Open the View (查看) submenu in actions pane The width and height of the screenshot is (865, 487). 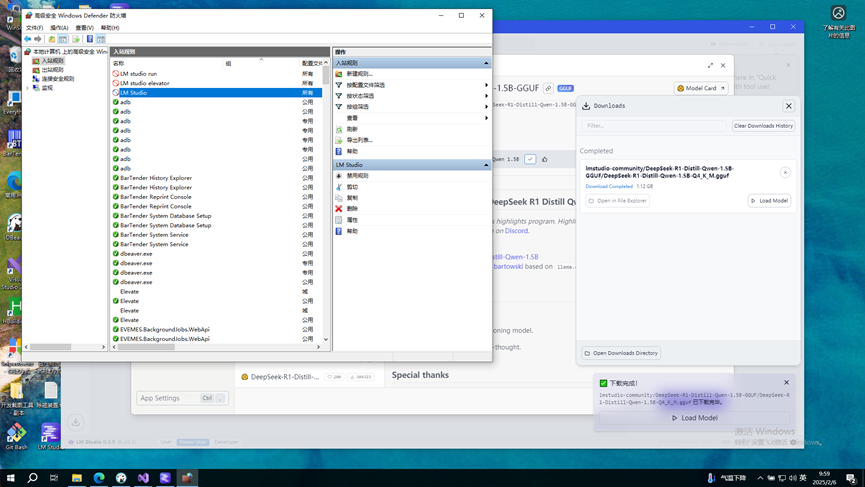411,118
